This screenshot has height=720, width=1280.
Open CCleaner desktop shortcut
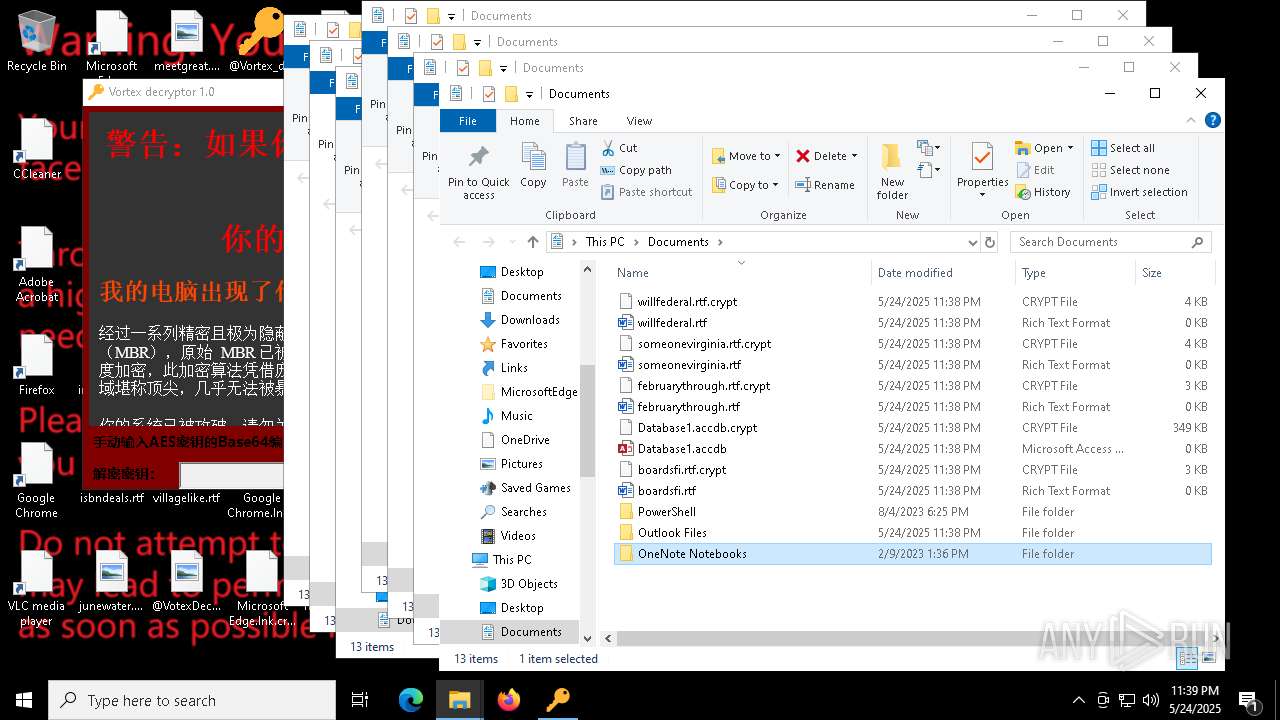point(37,148)
